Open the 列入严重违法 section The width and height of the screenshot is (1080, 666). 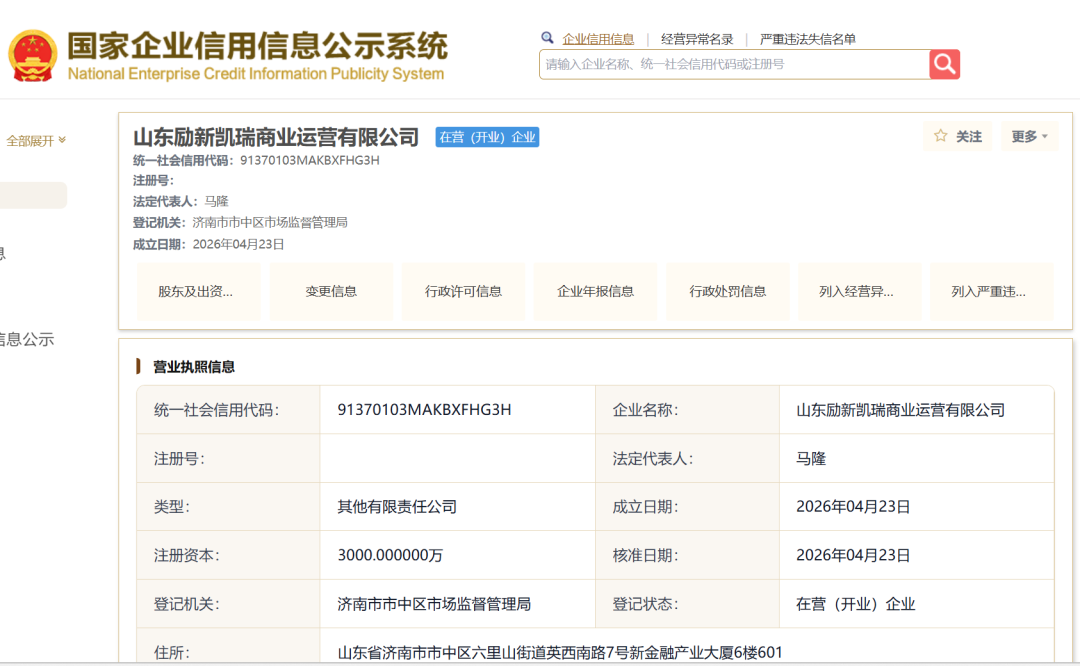click(988, 292)
